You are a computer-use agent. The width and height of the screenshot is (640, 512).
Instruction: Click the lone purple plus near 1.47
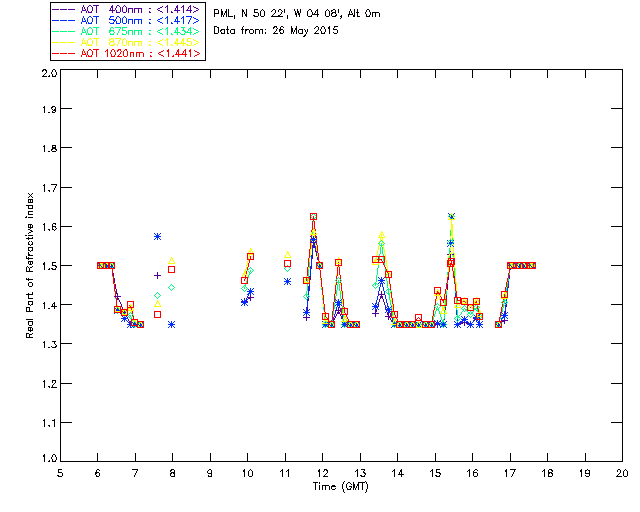[x=158, y=276]
